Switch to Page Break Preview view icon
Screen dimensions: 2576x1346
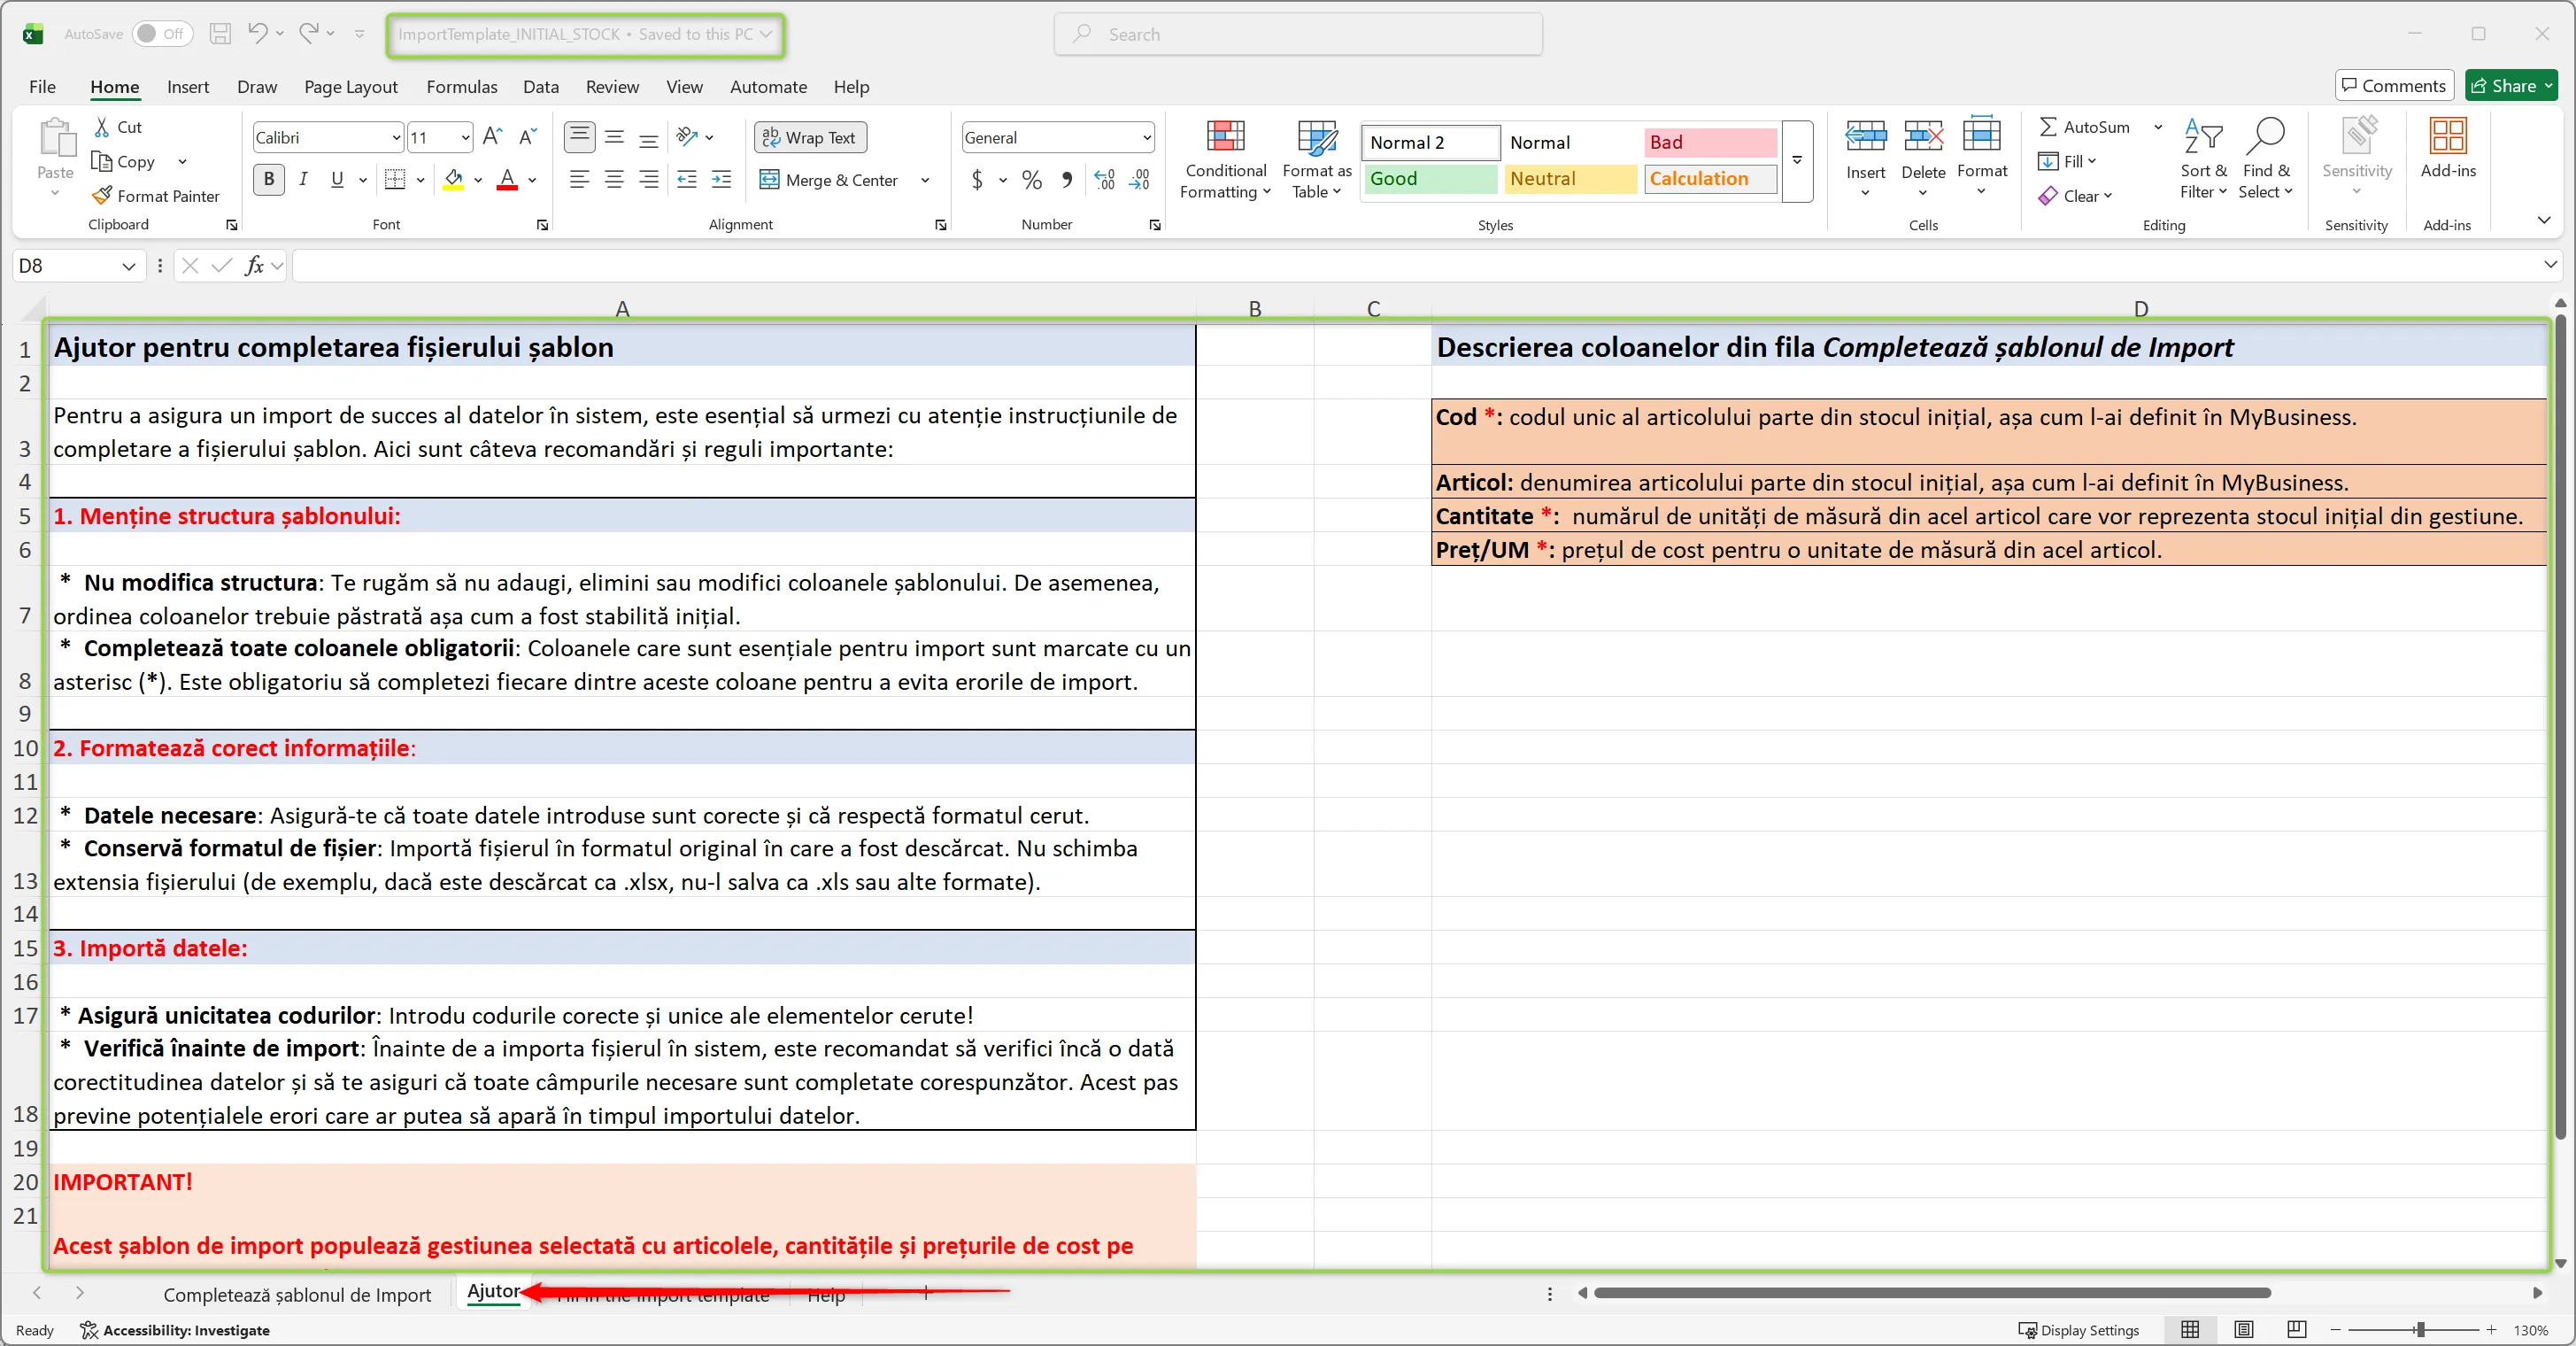(2297, 1329)
